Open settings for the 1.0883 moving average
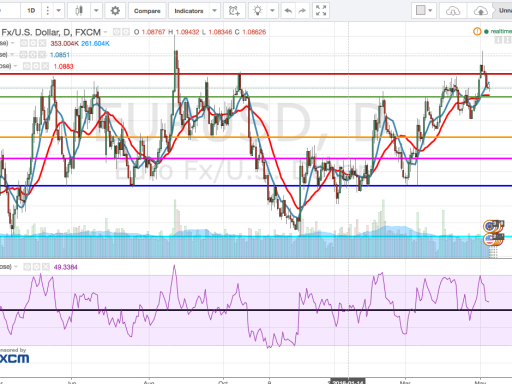The height and width of the screenshot is (384, 512). click(35, 66)
